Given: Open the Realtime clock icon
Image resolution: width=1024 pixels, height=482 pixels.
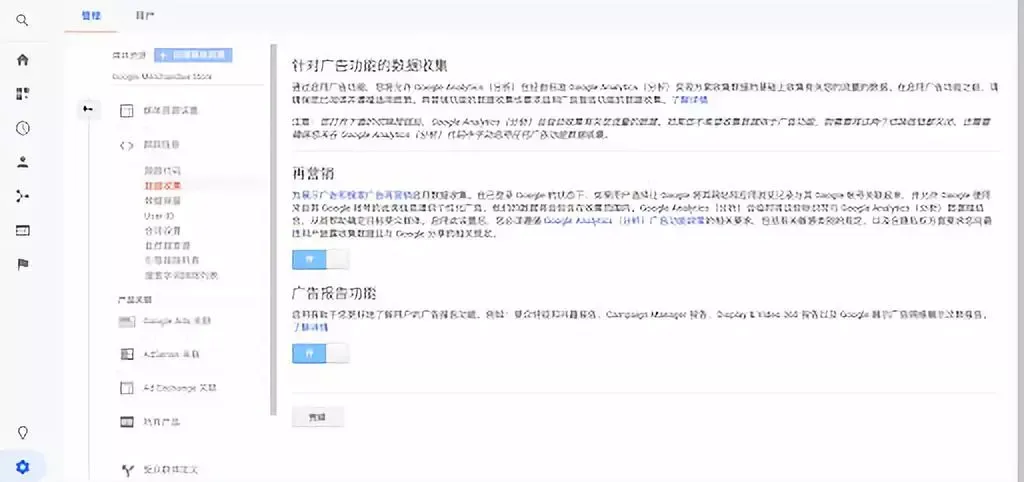Looking at the screenshot, I should point(22,129).
